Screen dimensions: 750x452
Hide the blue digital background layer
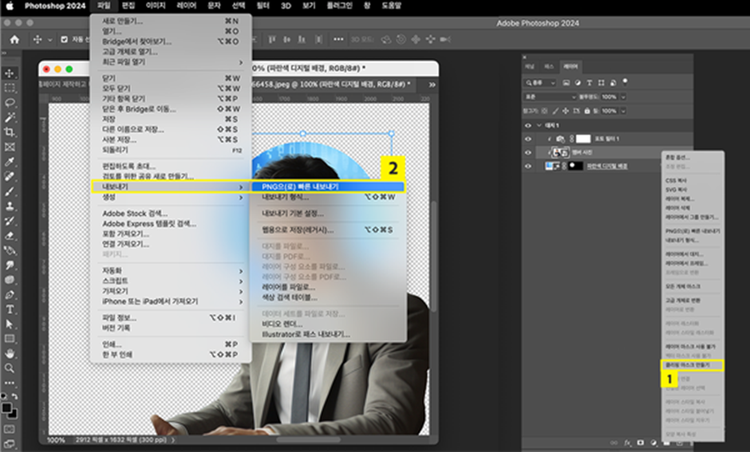[528, 166]
